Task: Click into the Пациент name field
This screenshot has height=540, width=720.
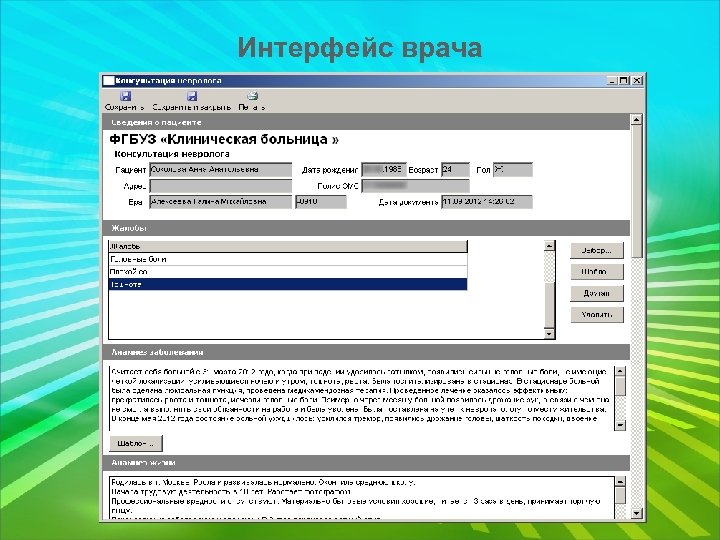Action: pos(221,169)
